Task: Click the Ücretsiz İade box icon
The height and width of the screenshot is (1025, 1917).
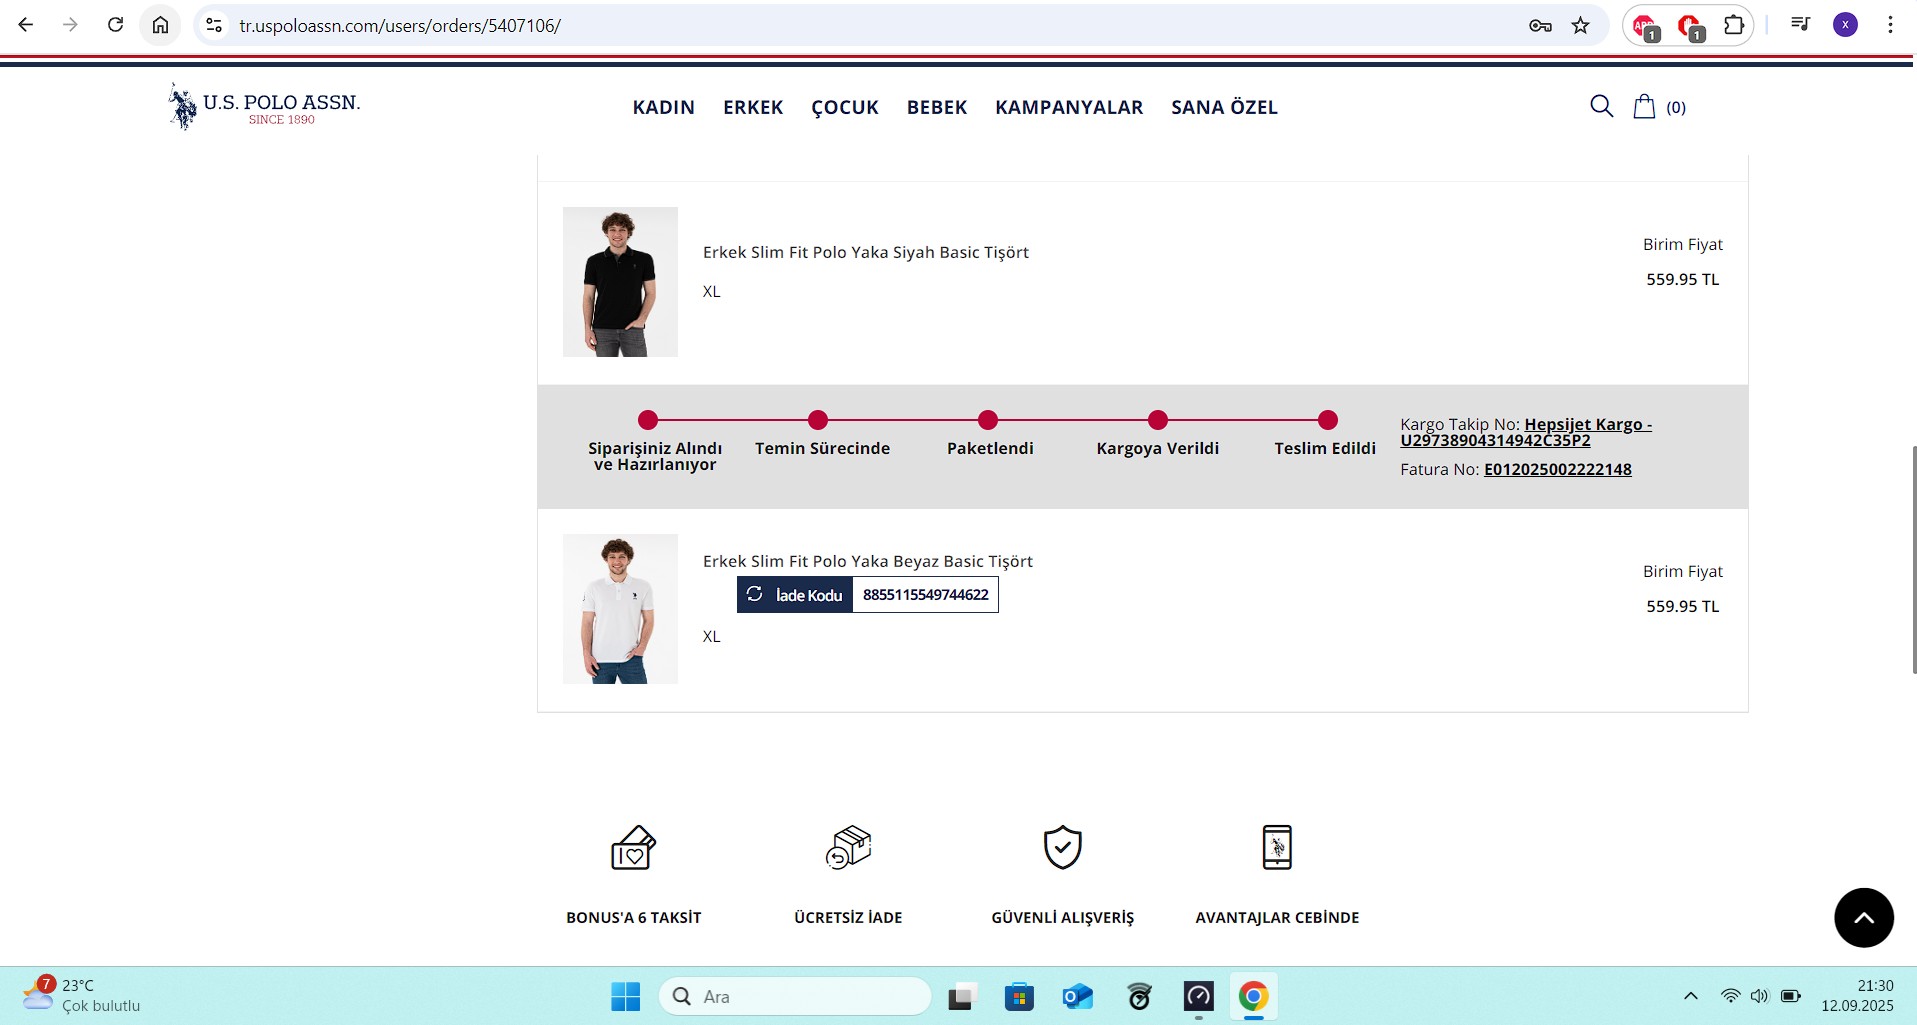Action: pyautogui.click(x=848, y=848)
